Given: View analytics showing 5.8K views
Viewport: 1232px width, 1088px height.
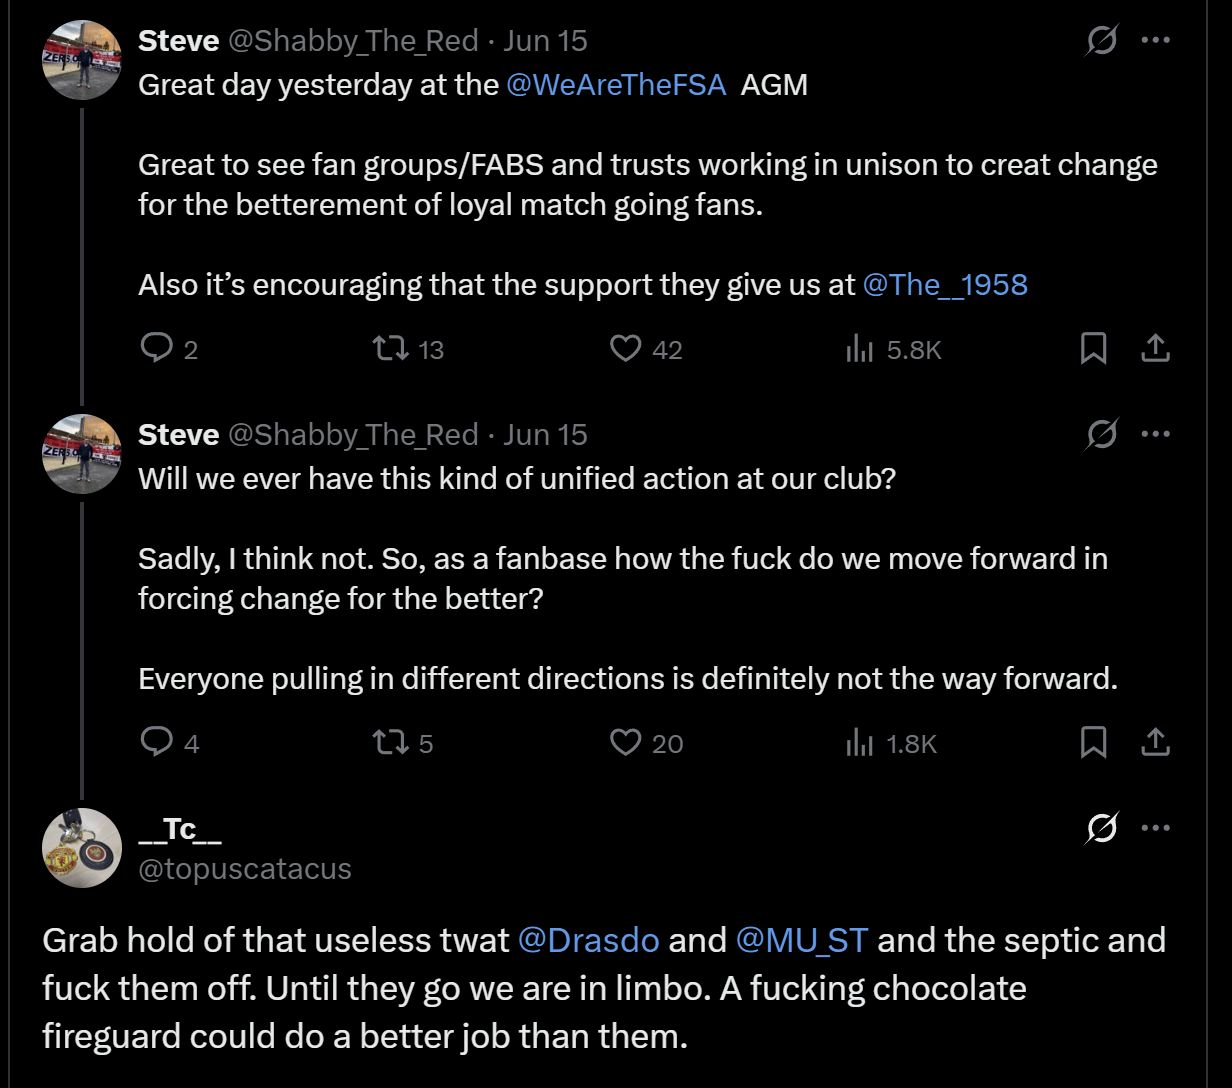Looking at the screenshot, I should 860,348.
